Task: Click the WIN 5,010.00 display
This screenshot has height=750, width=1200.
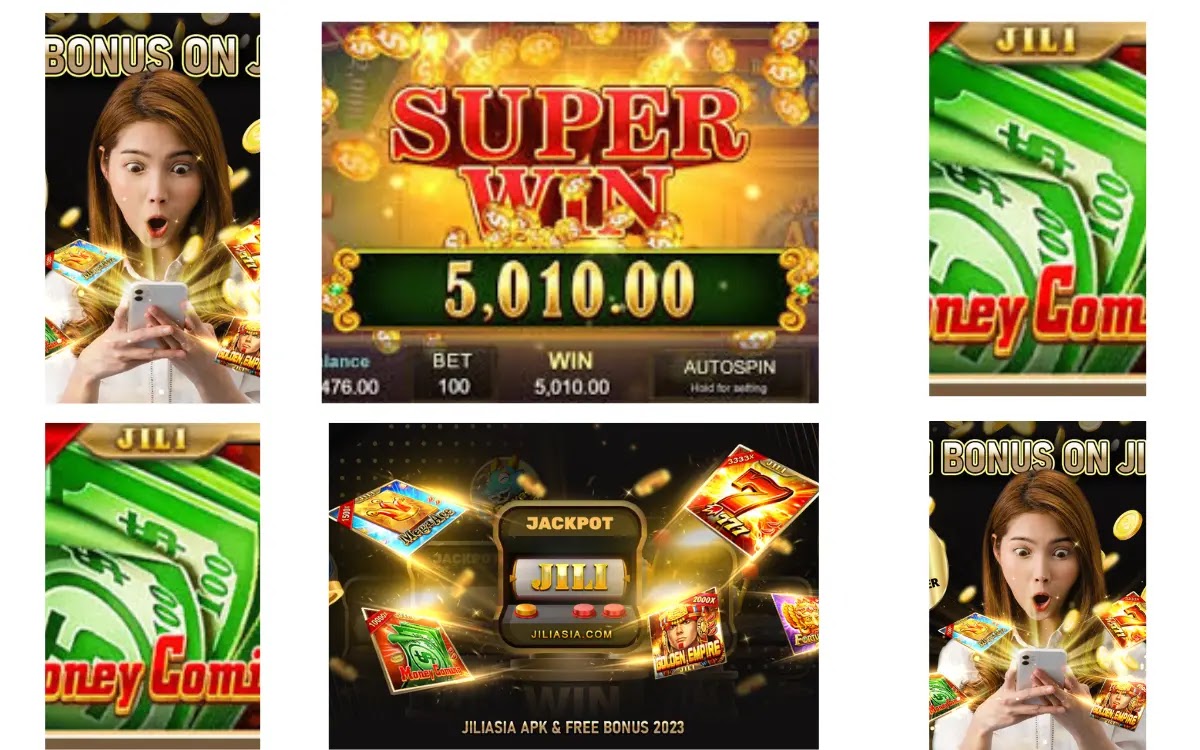Action: coord(571,373)
